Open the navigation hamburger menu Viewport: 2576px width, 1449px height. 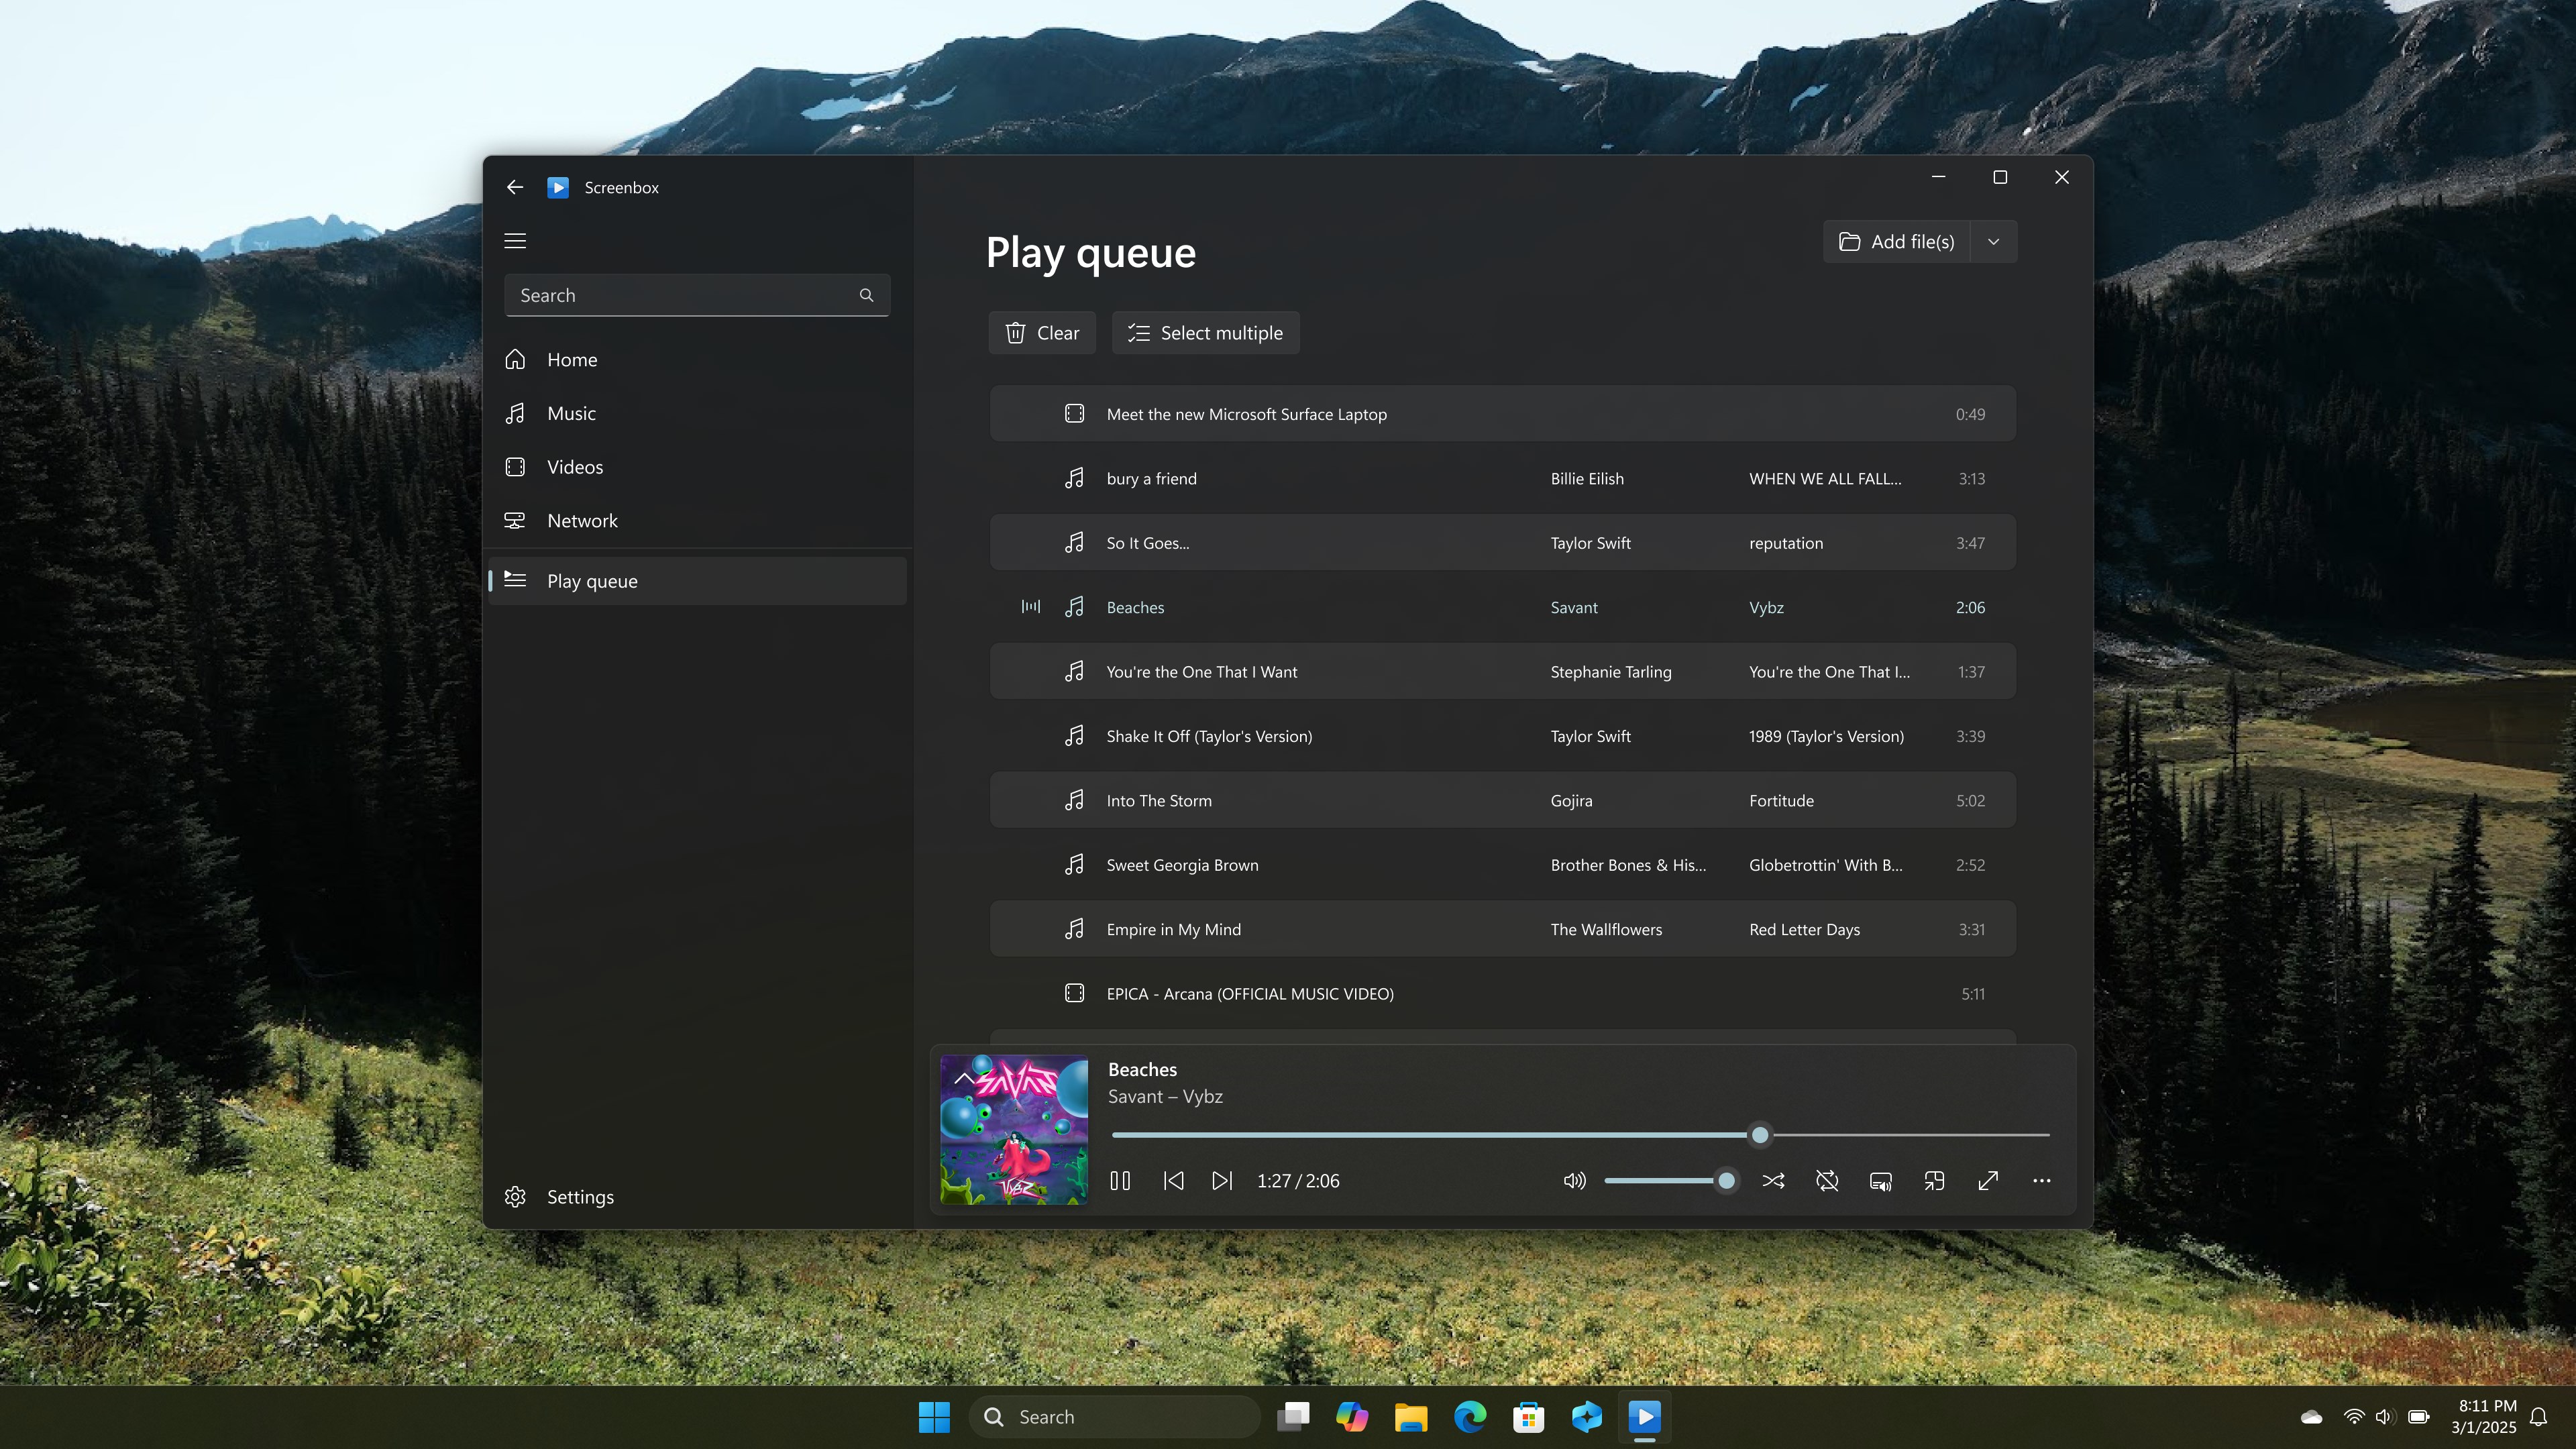click(x=514, y=241)
